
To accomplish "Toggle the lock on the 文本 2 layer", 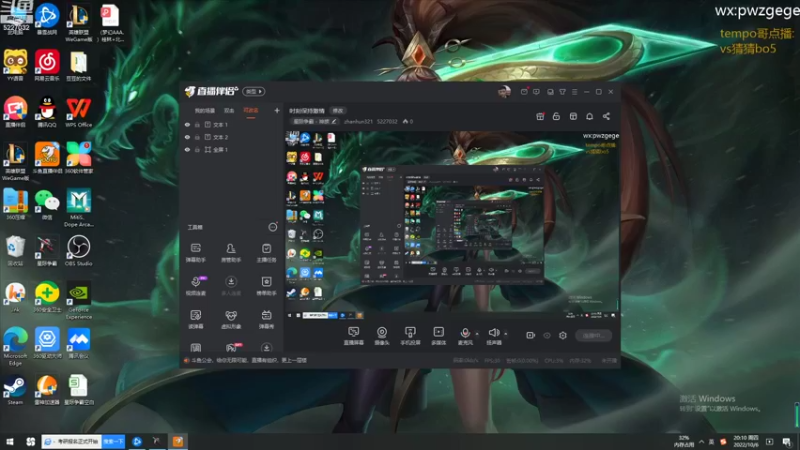I will click(197, 137).
